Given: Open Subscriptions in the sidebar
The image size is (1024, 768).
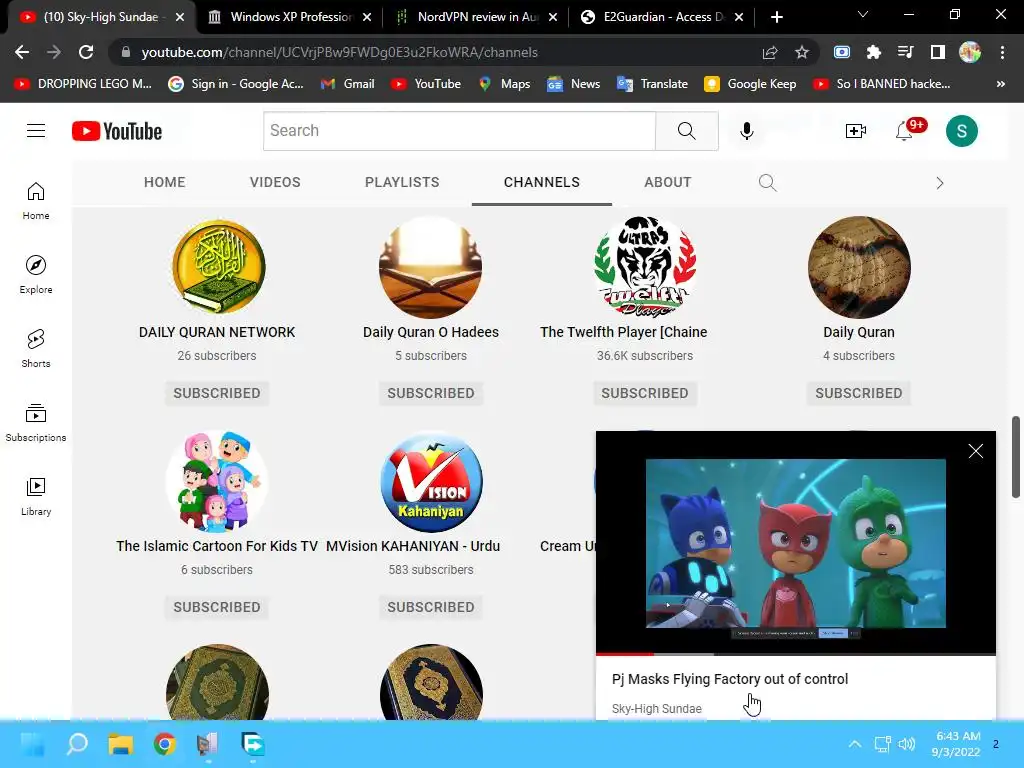Looking at the screenshot, I should pos(36,423).
